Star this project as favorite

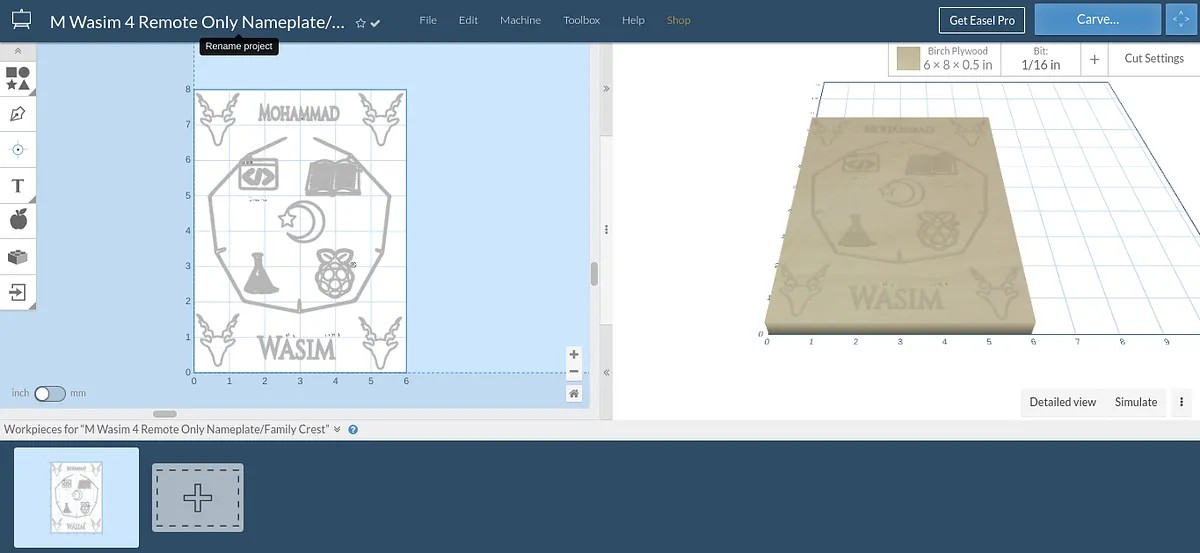click(360, 22)
